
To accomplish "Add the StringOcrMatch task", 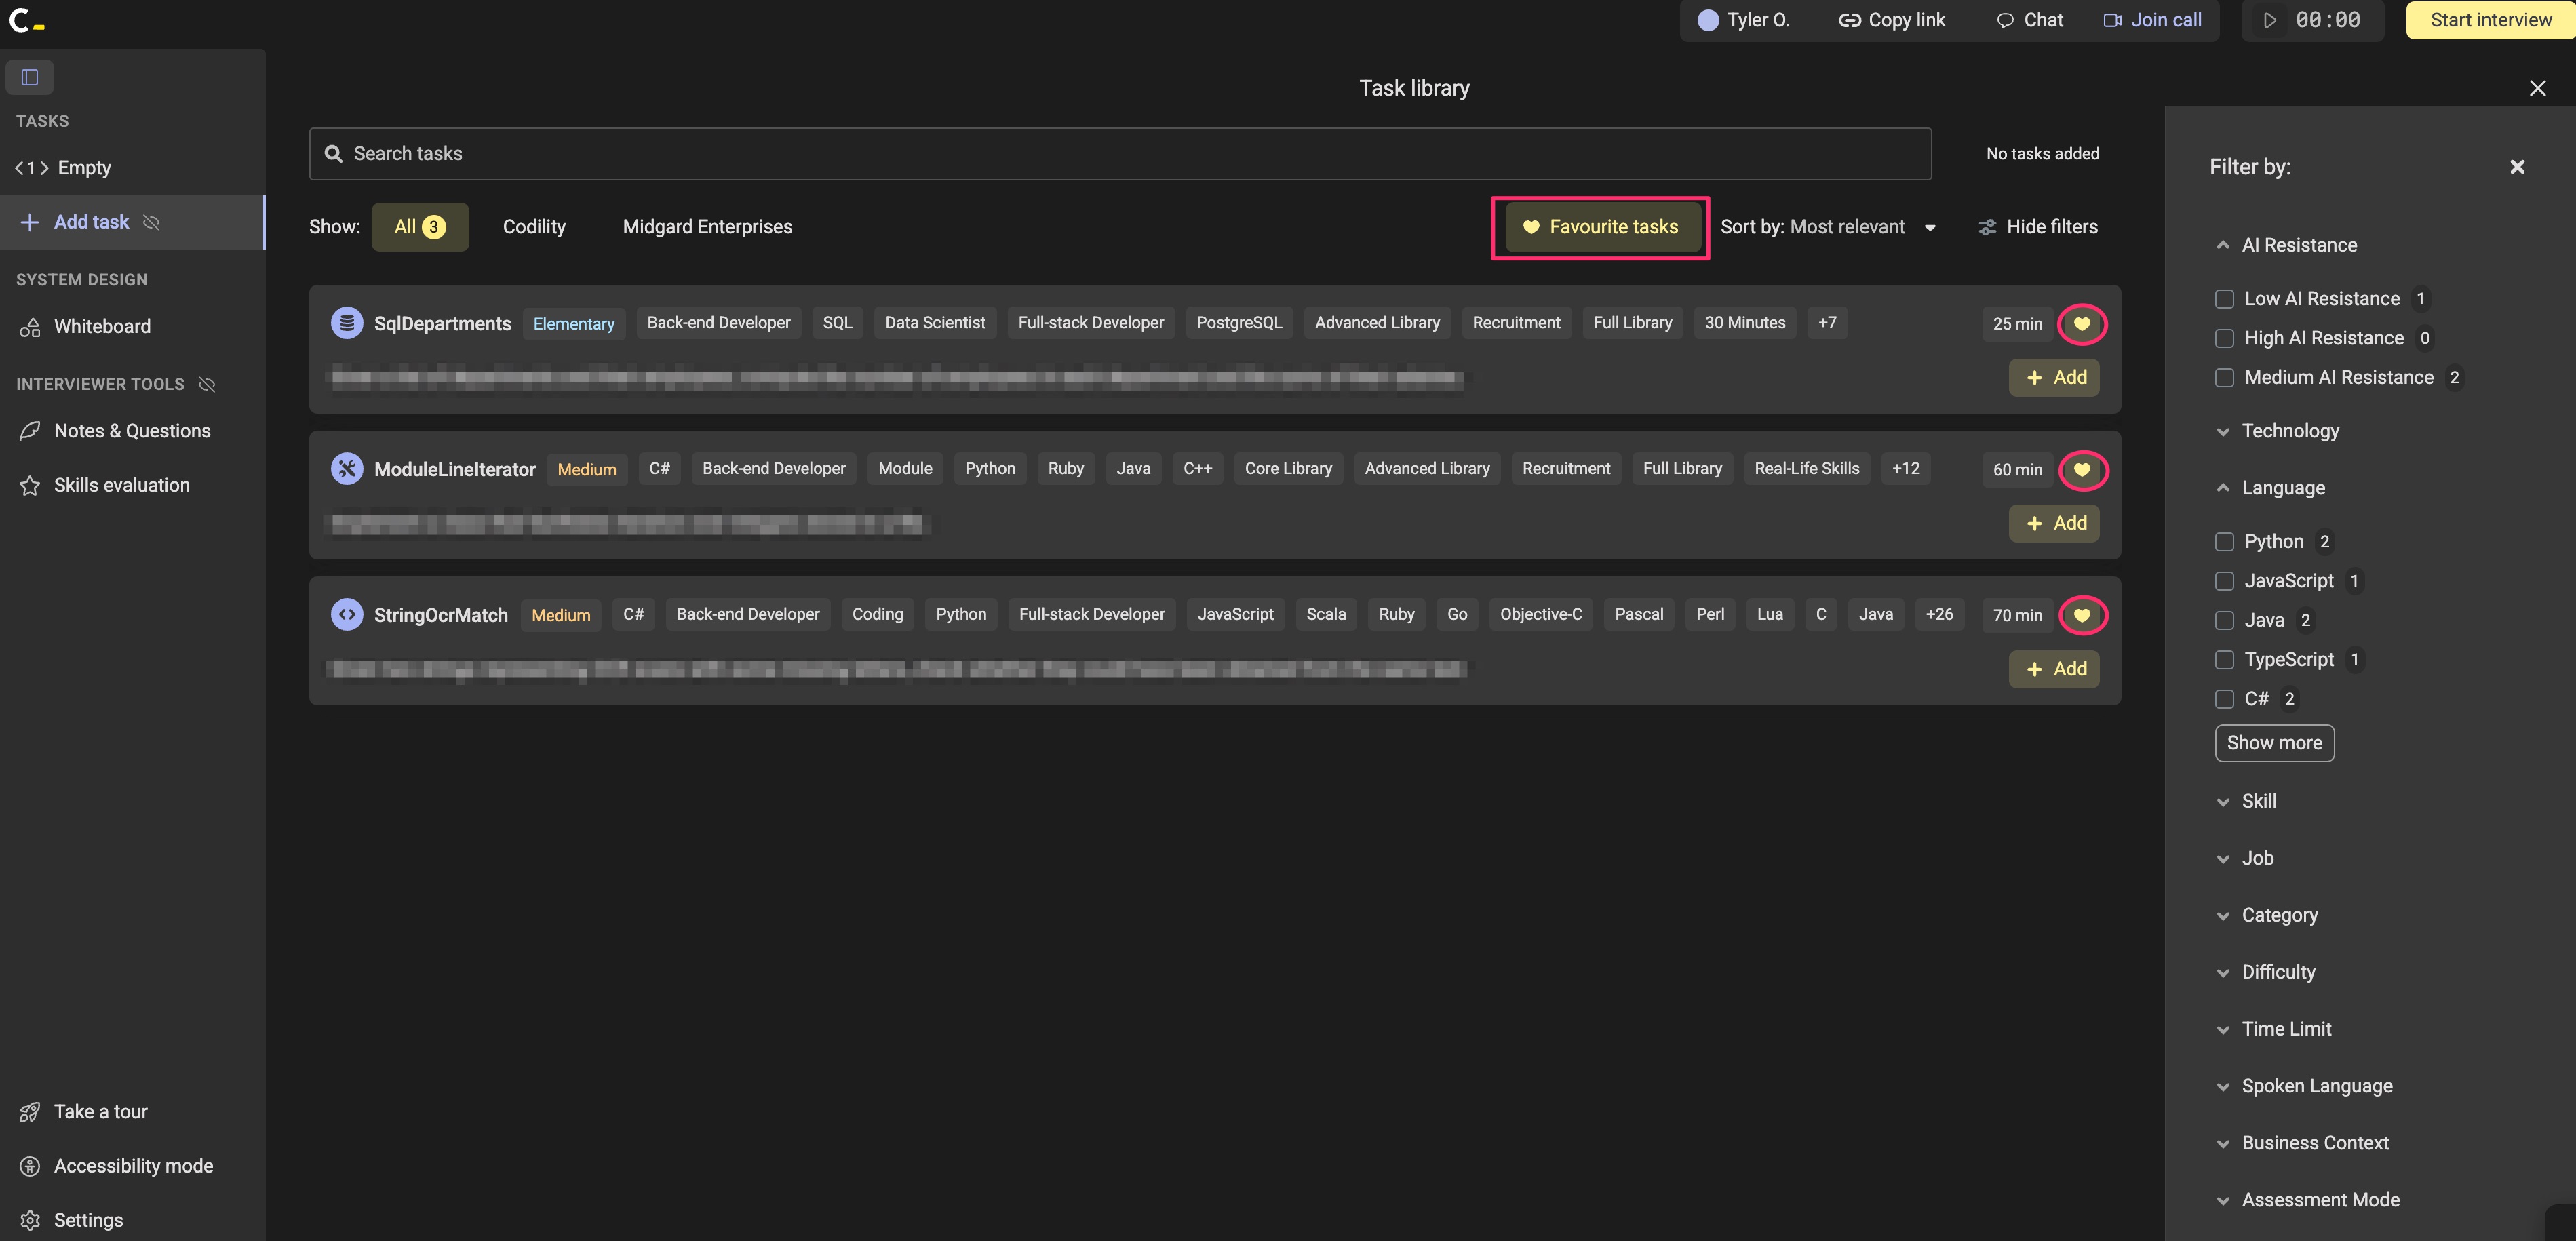I will coord(2054,669).
